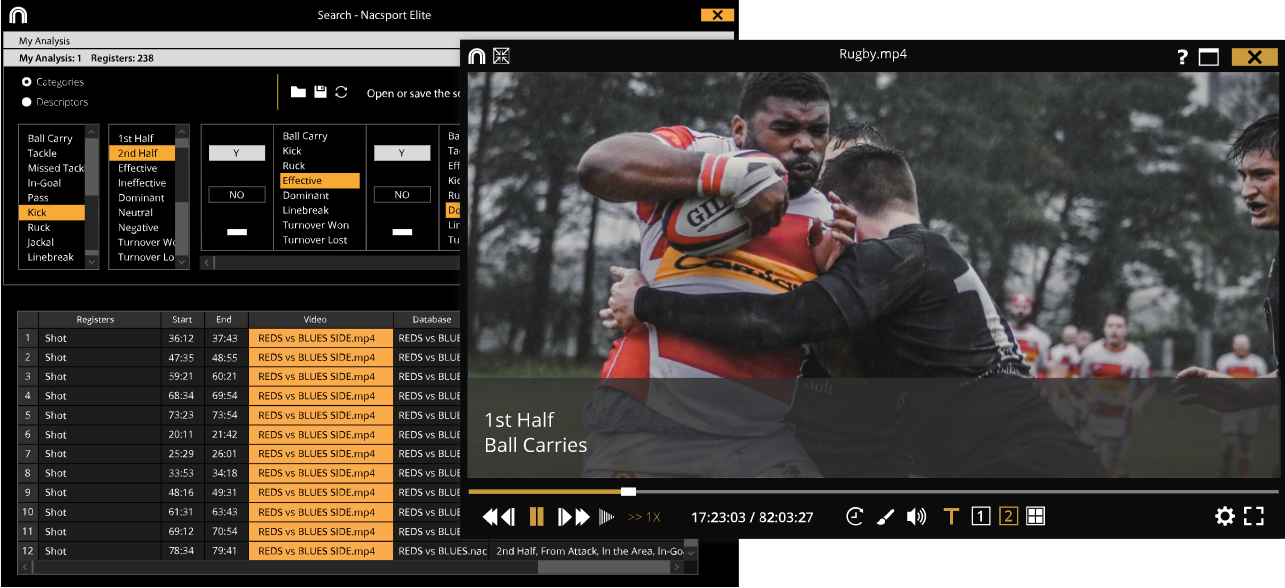Select the Categories radio button
The height and width of the screenshot is (588, 1285).
click(27, 82)
